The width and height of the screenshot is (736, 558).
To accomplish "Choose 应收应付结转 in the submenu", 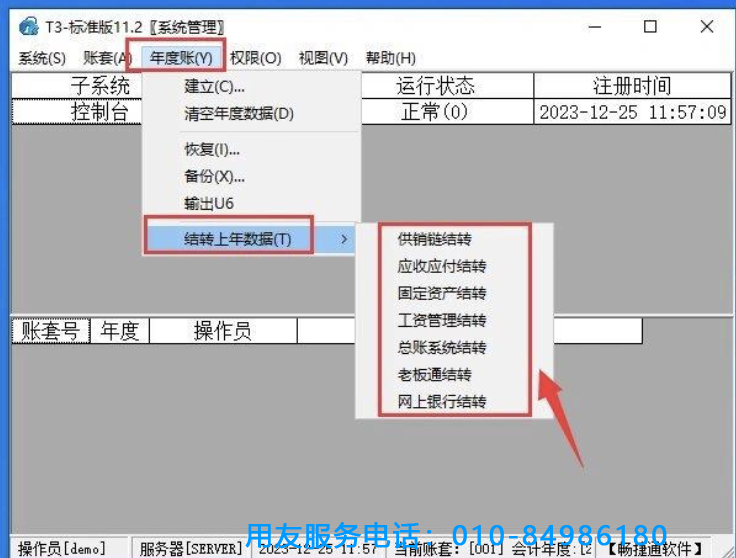I will point(441,267).
